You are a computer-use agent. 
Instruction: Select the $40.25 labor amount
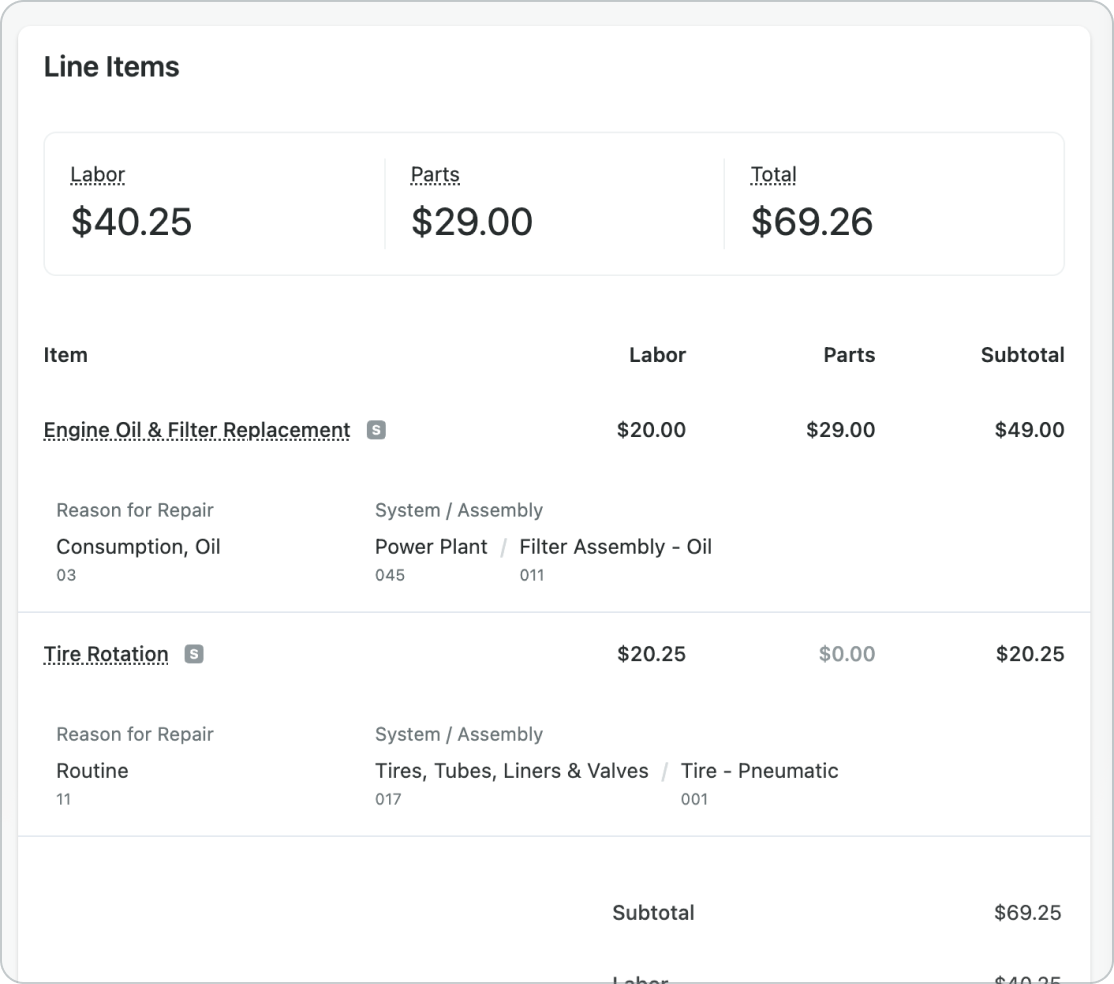pyautogui.click(x=131, y=222)
